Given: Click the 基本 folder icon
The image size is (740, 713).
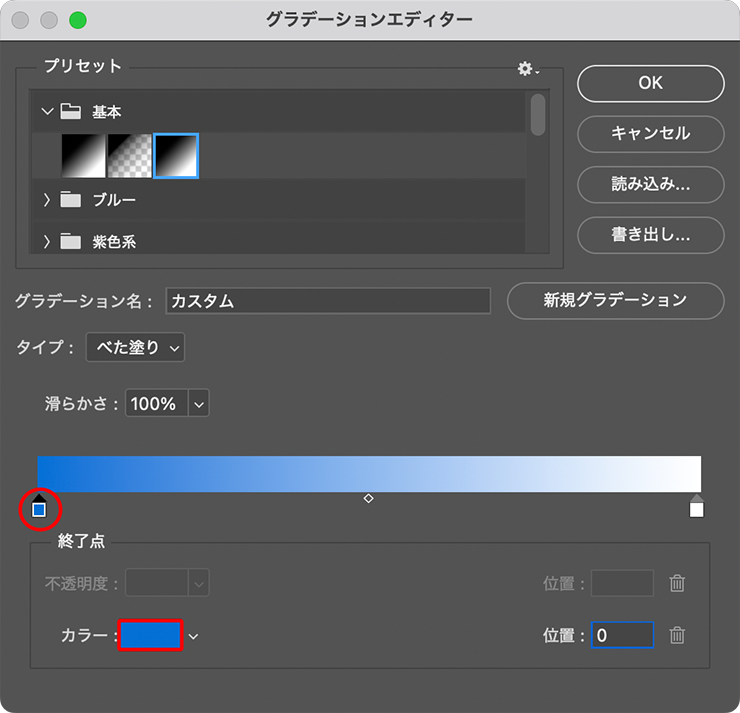Looking at the screenshot, I should pos(70,112).
